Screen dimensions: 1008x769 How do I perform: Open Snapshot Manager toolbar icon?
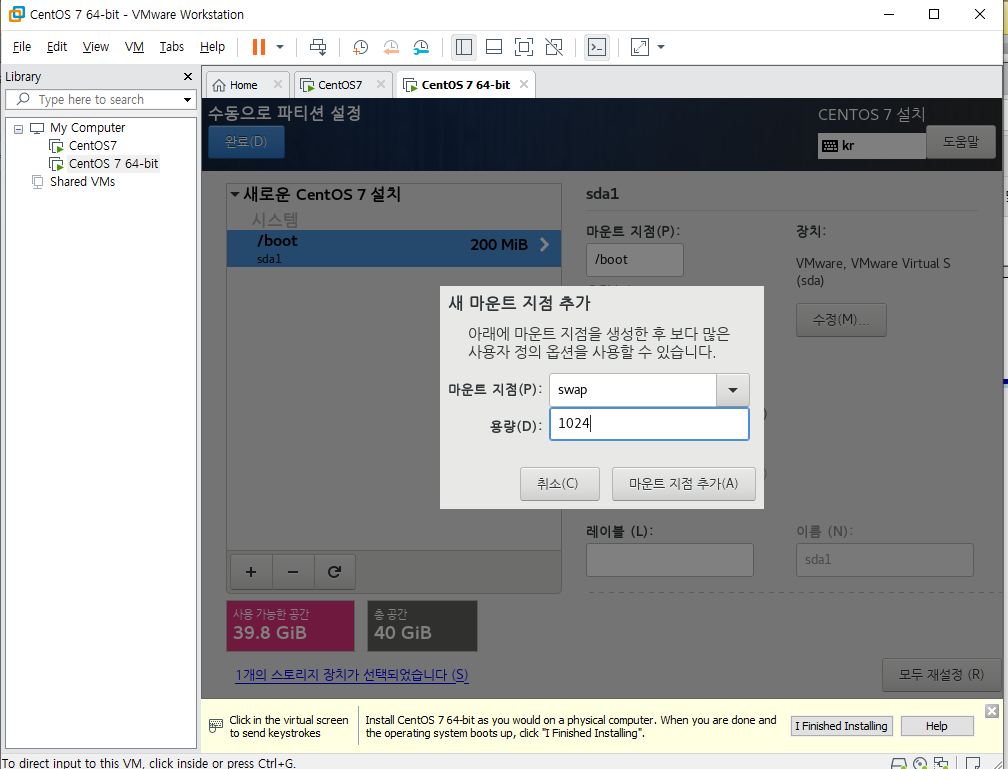pos(420,47)
